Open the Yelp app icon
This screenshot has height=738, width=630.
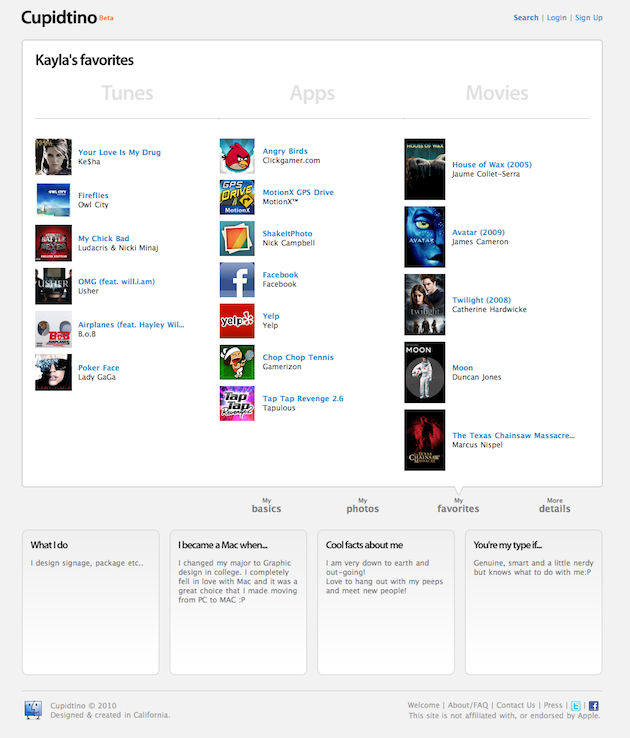237,321
